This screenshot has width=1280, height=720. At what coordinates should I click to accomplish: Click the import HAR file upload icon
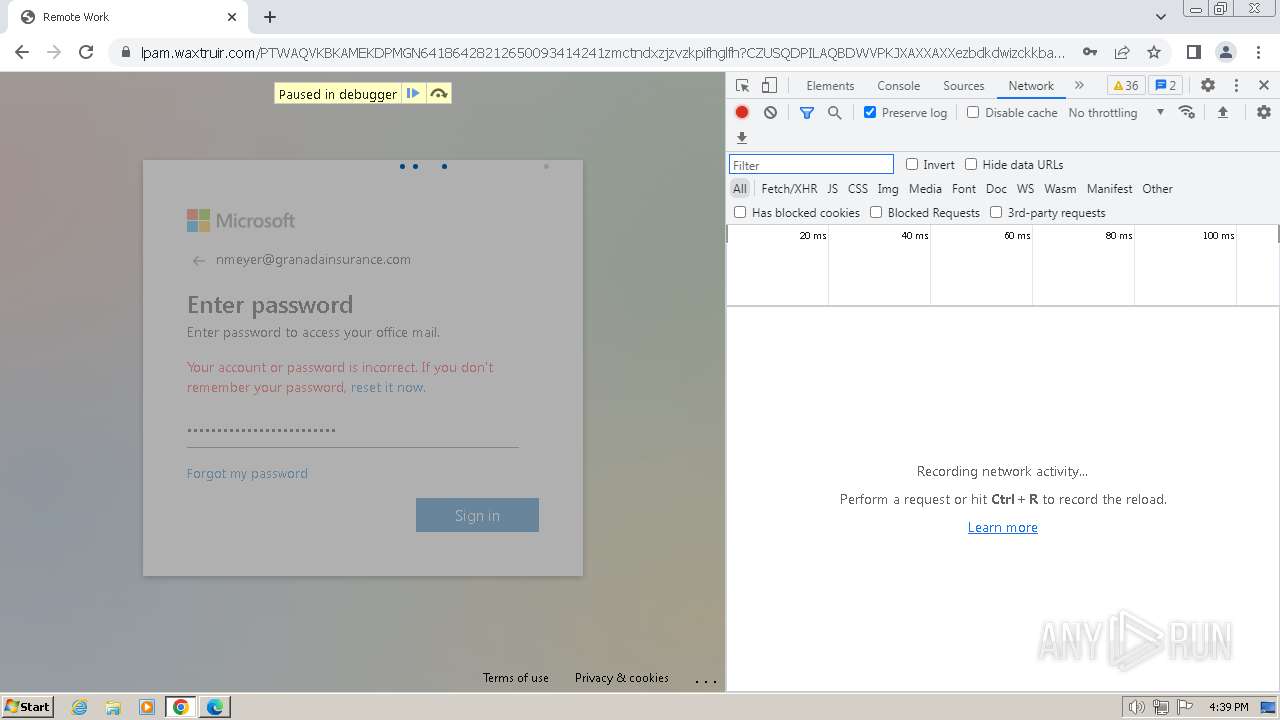click(x=1222, y=113)
